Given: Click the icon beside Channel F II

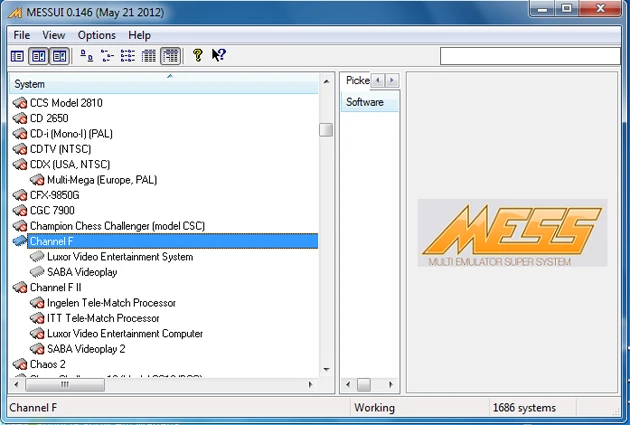Looking at the screenshot, I should point(20,288).
